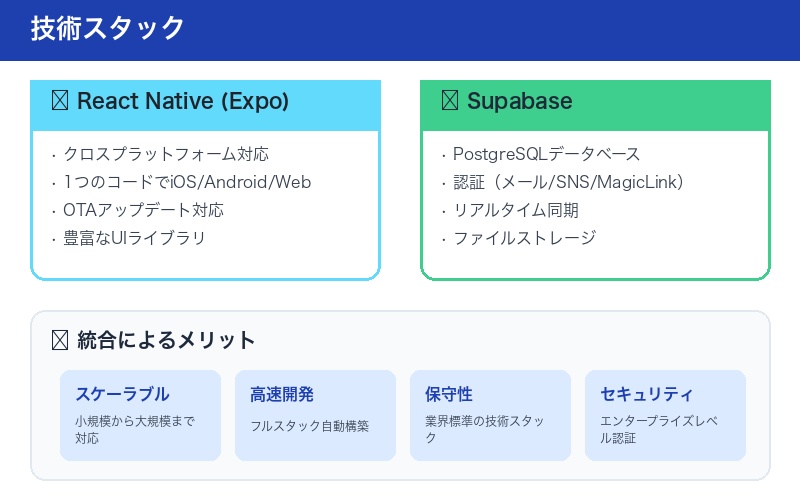Image resolution: width=800 pixels, height=500 pixels.
Task: Select the リアルタイム同期 bullet
Action: coord(516,210)
